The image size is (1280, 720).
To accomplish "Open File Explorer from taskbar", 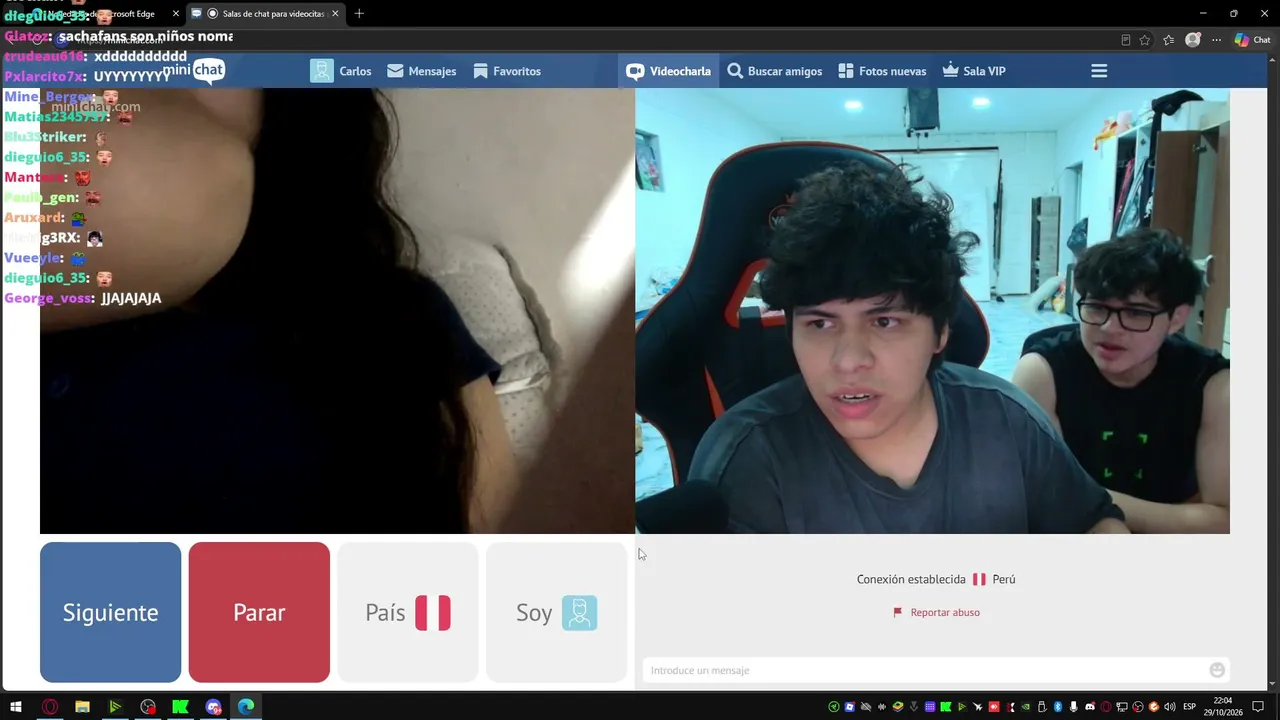I will (82, 707).
